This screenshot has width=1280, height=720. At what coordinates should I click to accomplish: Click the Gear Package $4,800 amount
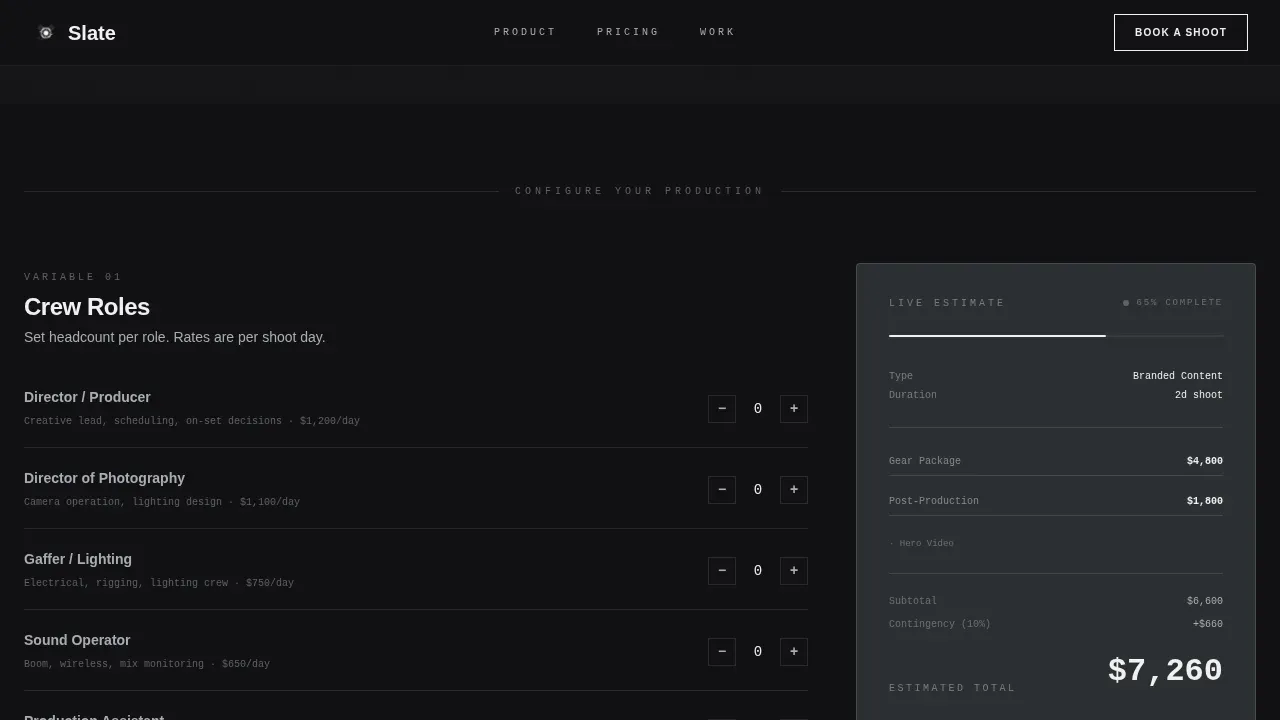(1205, 461)
